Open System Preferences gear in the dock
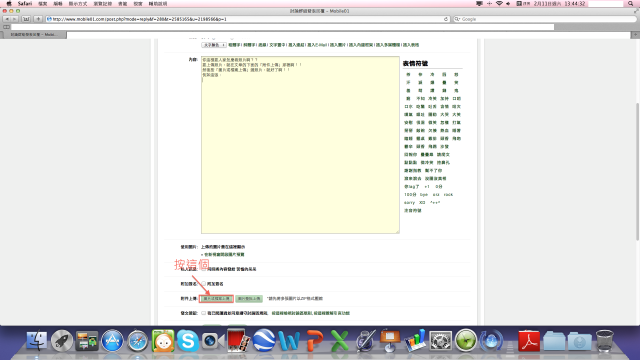This screenshot has height=360, width=640. point(440,340)
